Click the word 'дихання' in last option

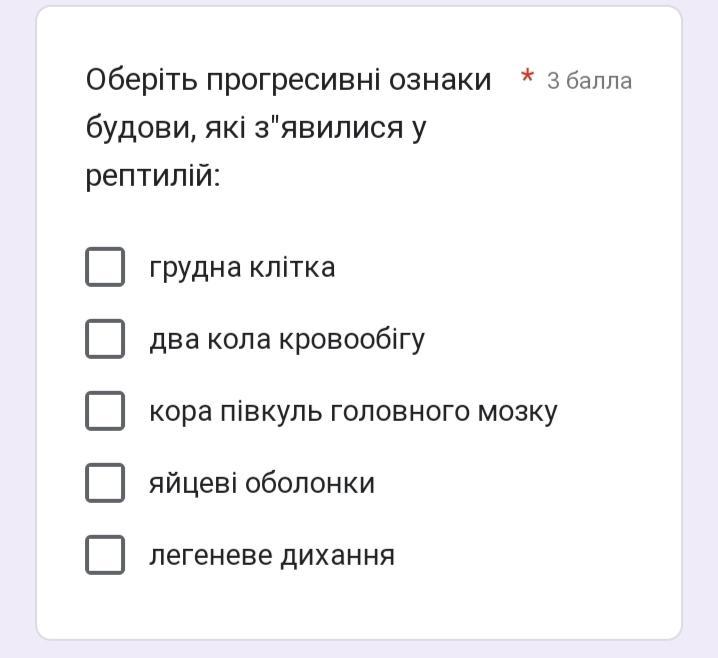click(337, 556)
